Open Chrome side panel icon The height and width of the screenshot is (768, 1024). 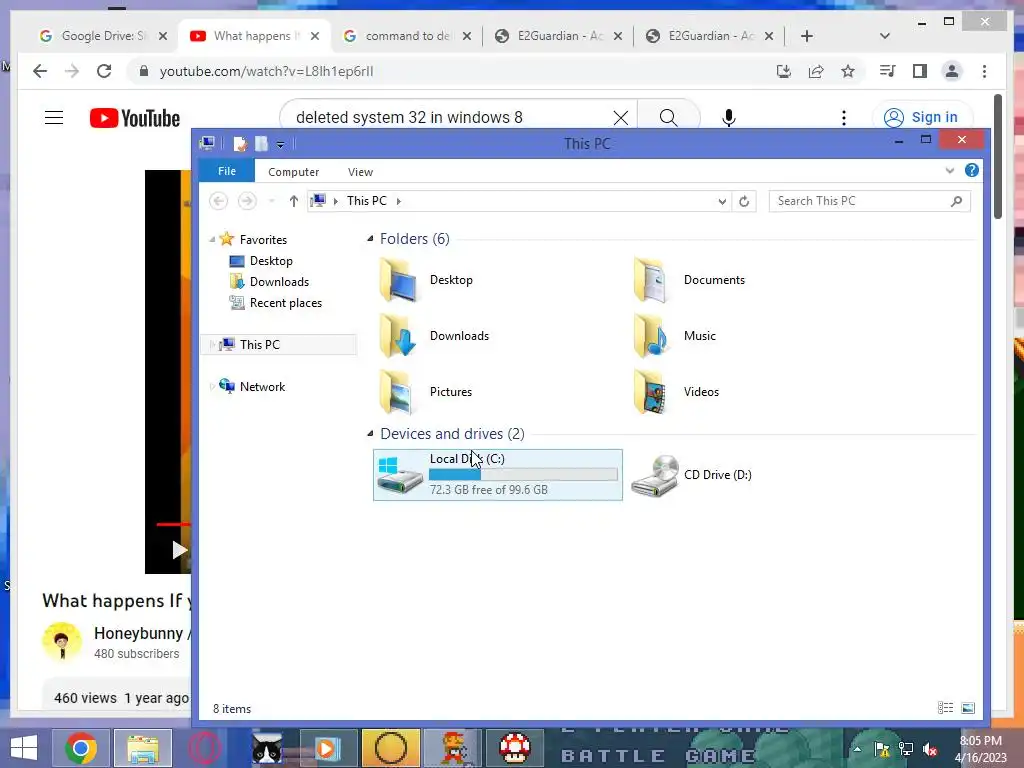[920, 71]
